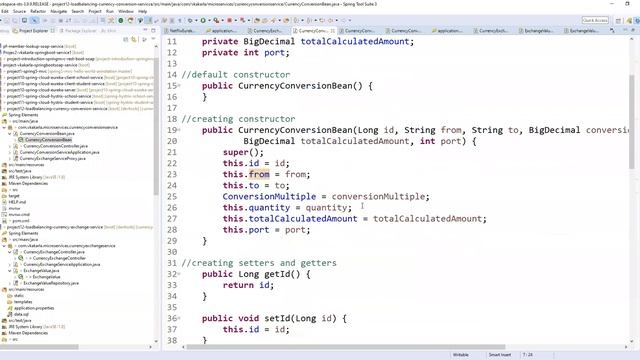Open the NetflixEureka editor tab
The height and width of the screenshot is (360, 640).
pos(180,31)
